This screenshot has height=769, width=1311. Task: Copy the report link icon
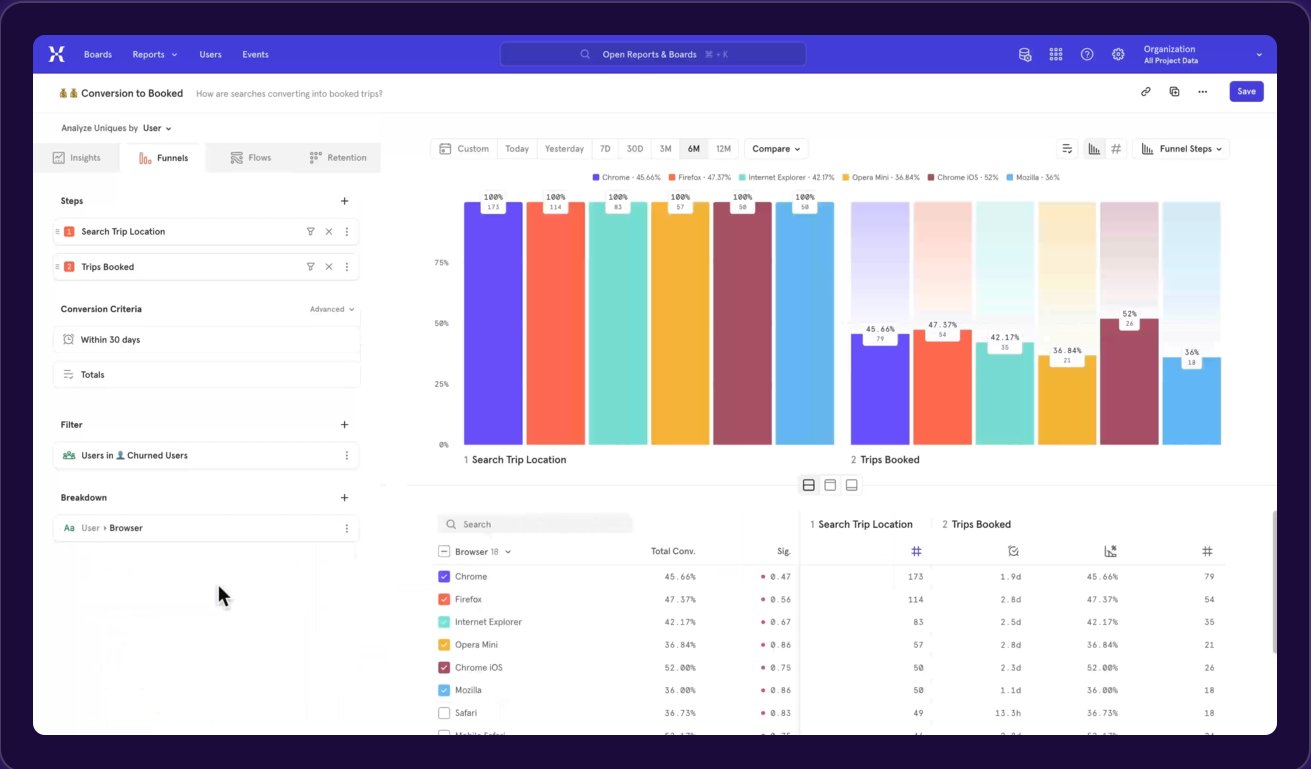tap(1146, 91)
